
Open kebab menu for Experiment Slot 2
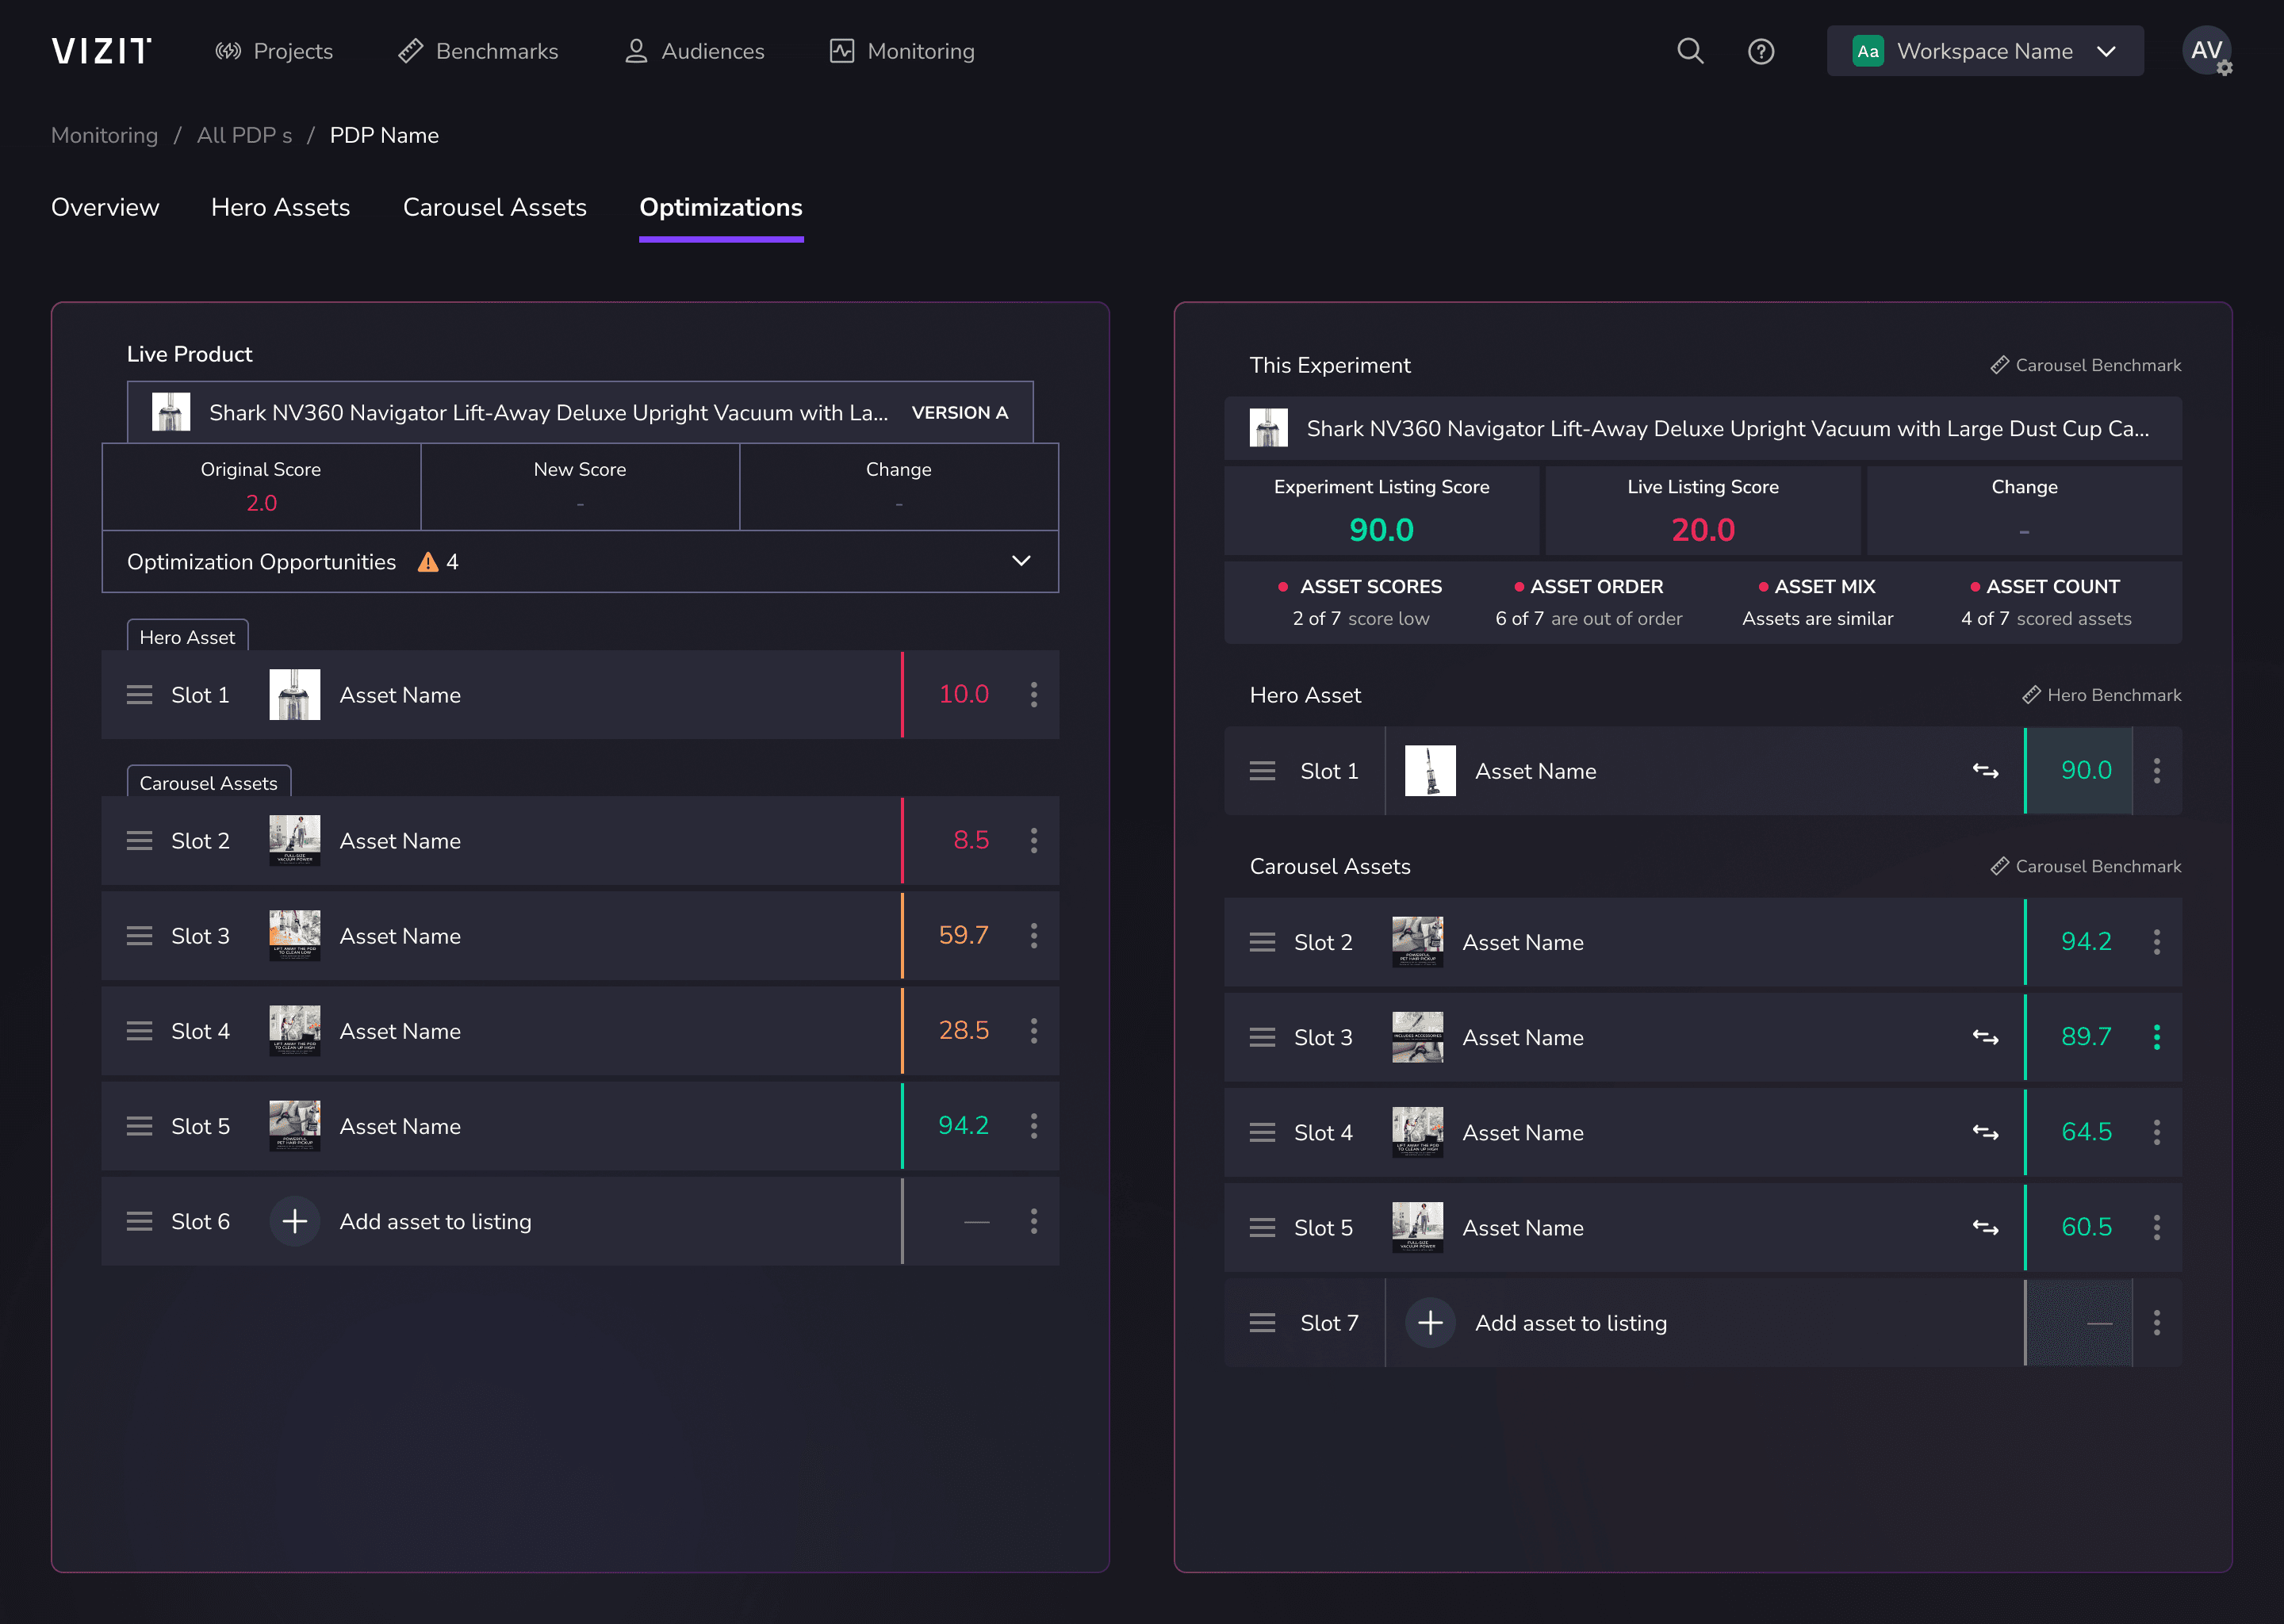[2157, 942]
